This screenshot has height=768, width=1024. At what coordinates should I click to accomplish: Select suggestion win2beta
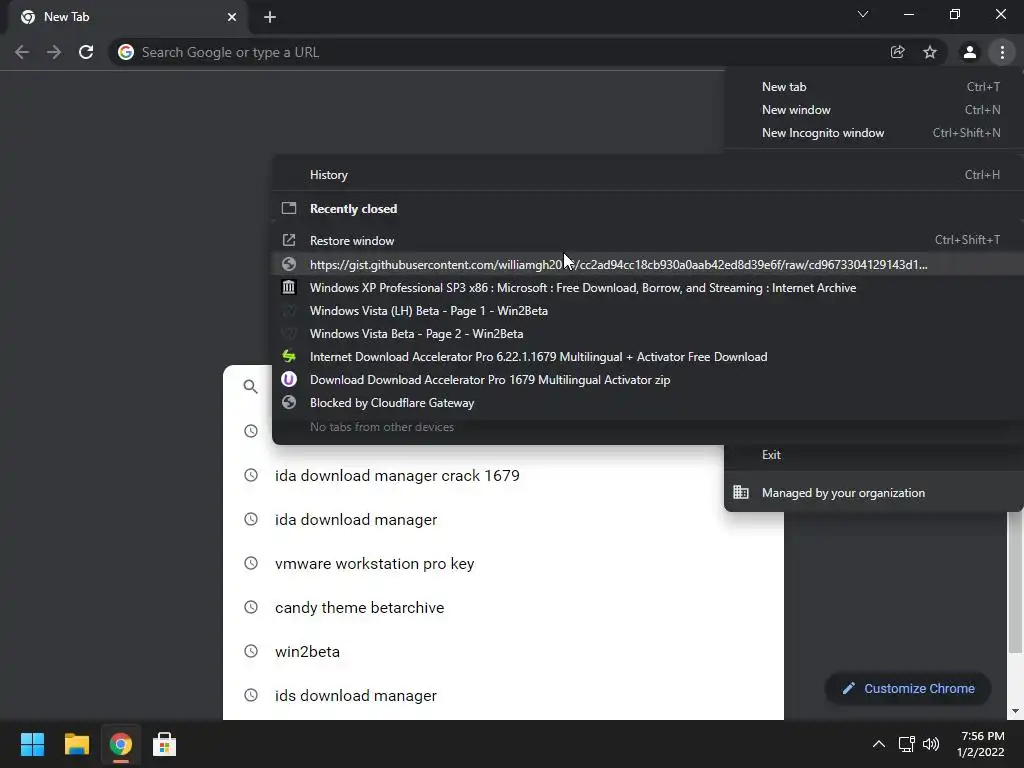tap(503, 651)
